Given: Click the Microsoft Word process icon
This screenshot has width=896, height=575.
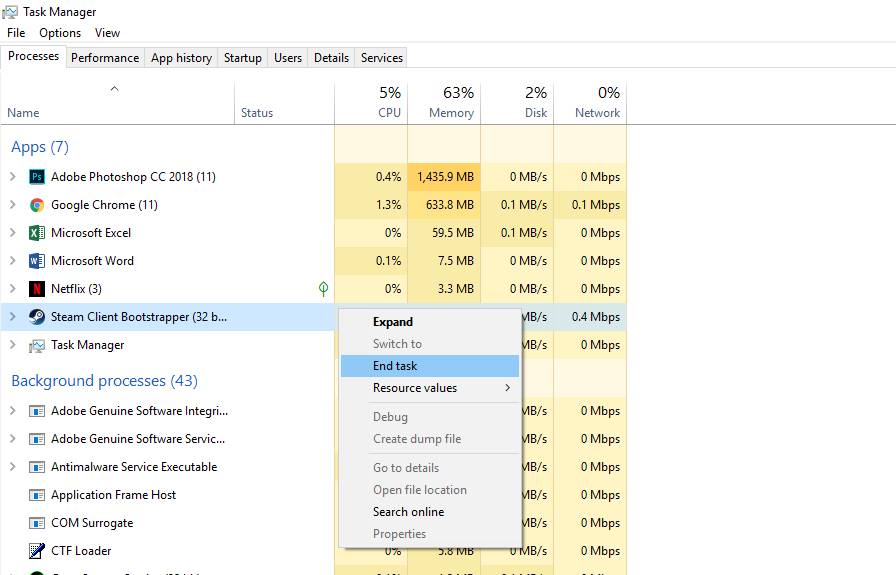Looking at the screenshot, I should pos(37,261).
